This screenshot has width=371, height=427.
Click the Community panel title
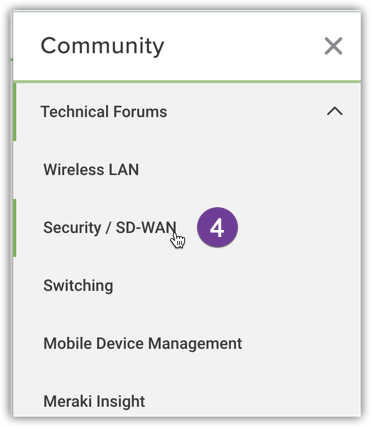102,46
